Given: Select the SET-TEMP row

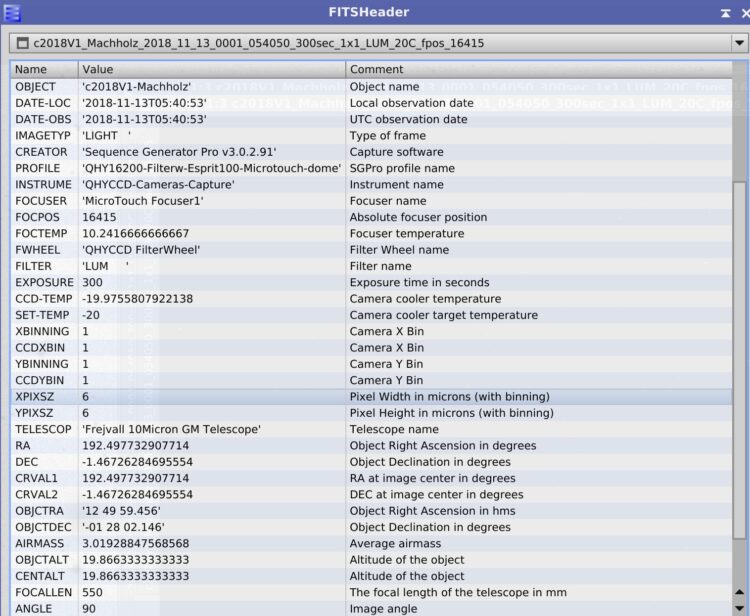Looking at the screenshot, I should (x=371, y=315).
